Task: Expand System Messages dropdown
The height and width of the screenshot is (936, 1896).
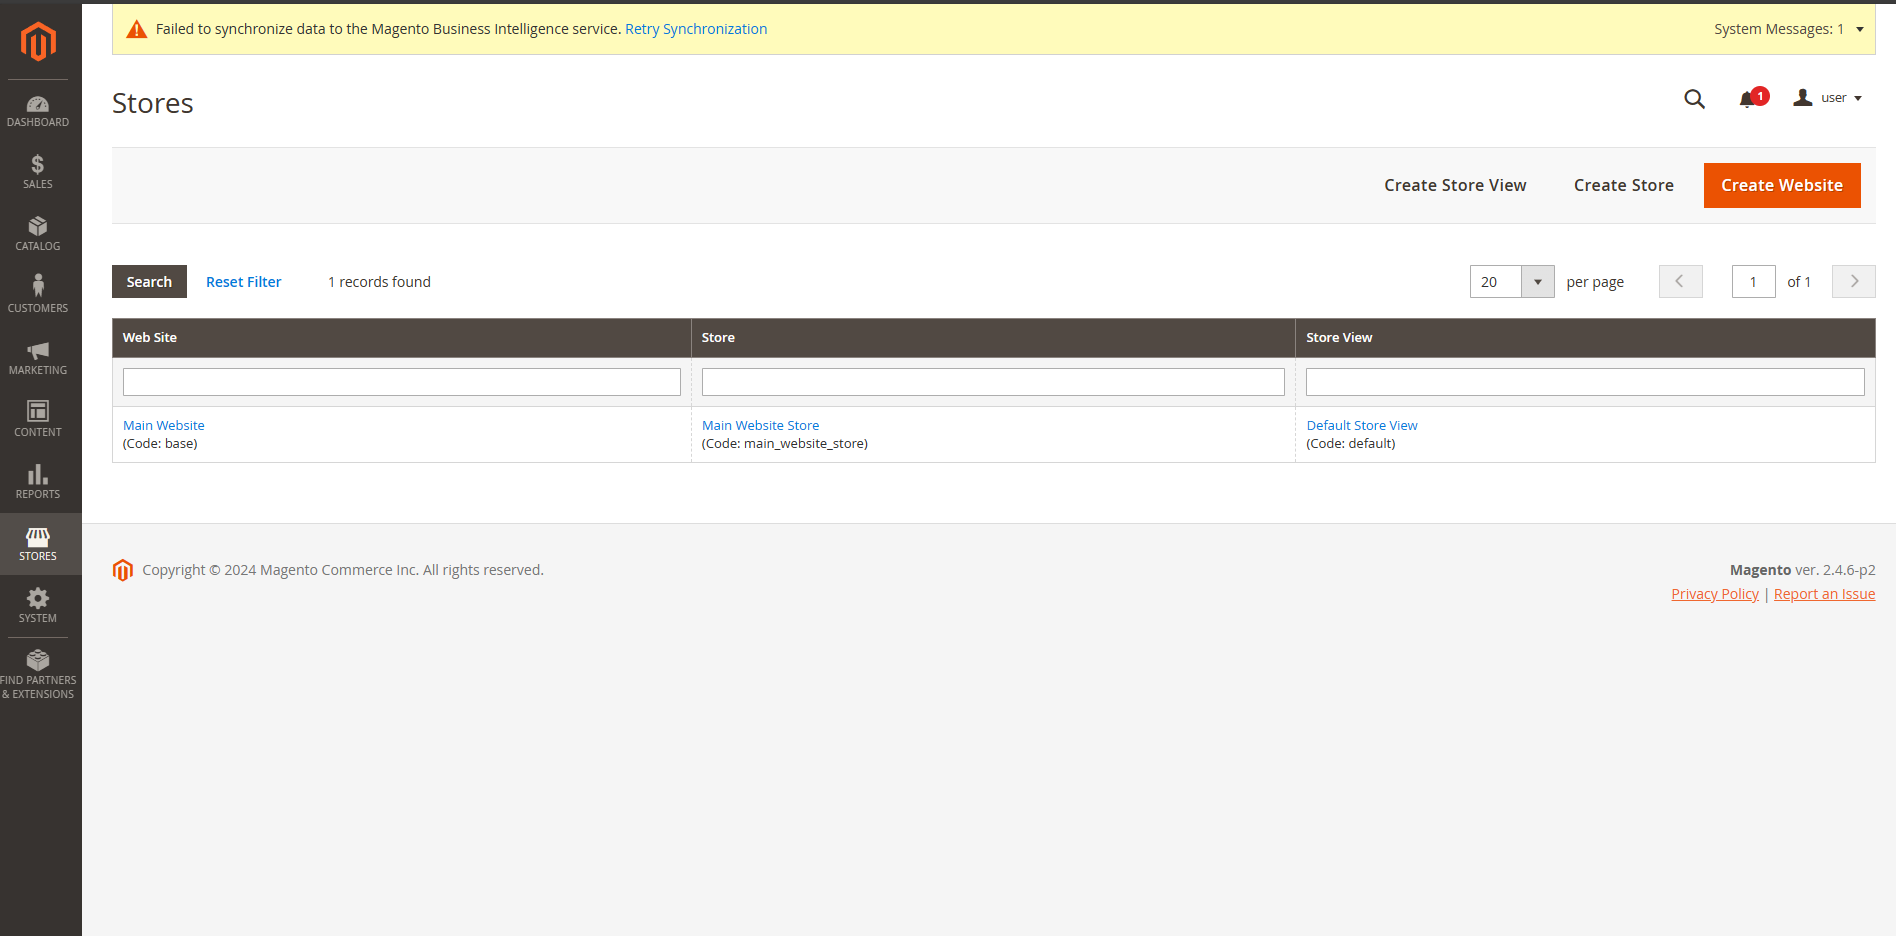Action: click(1789, 29)
